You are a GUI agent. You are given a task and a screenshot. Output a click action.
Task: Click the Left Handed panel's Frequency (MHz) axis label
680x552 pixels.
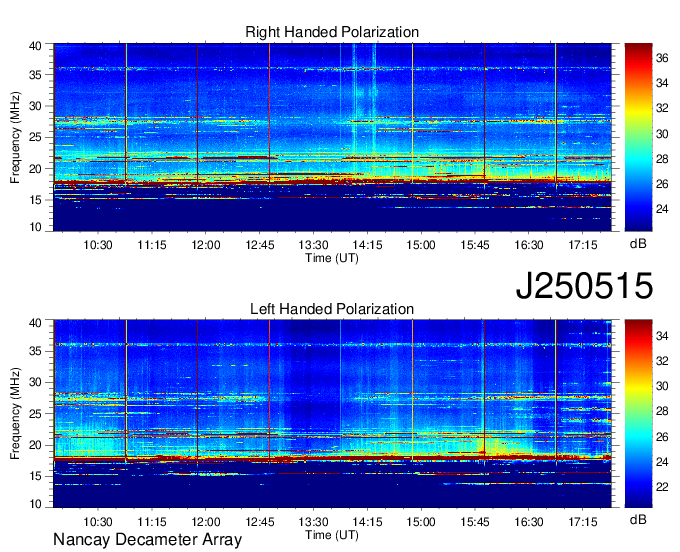[x=15, y=414]
